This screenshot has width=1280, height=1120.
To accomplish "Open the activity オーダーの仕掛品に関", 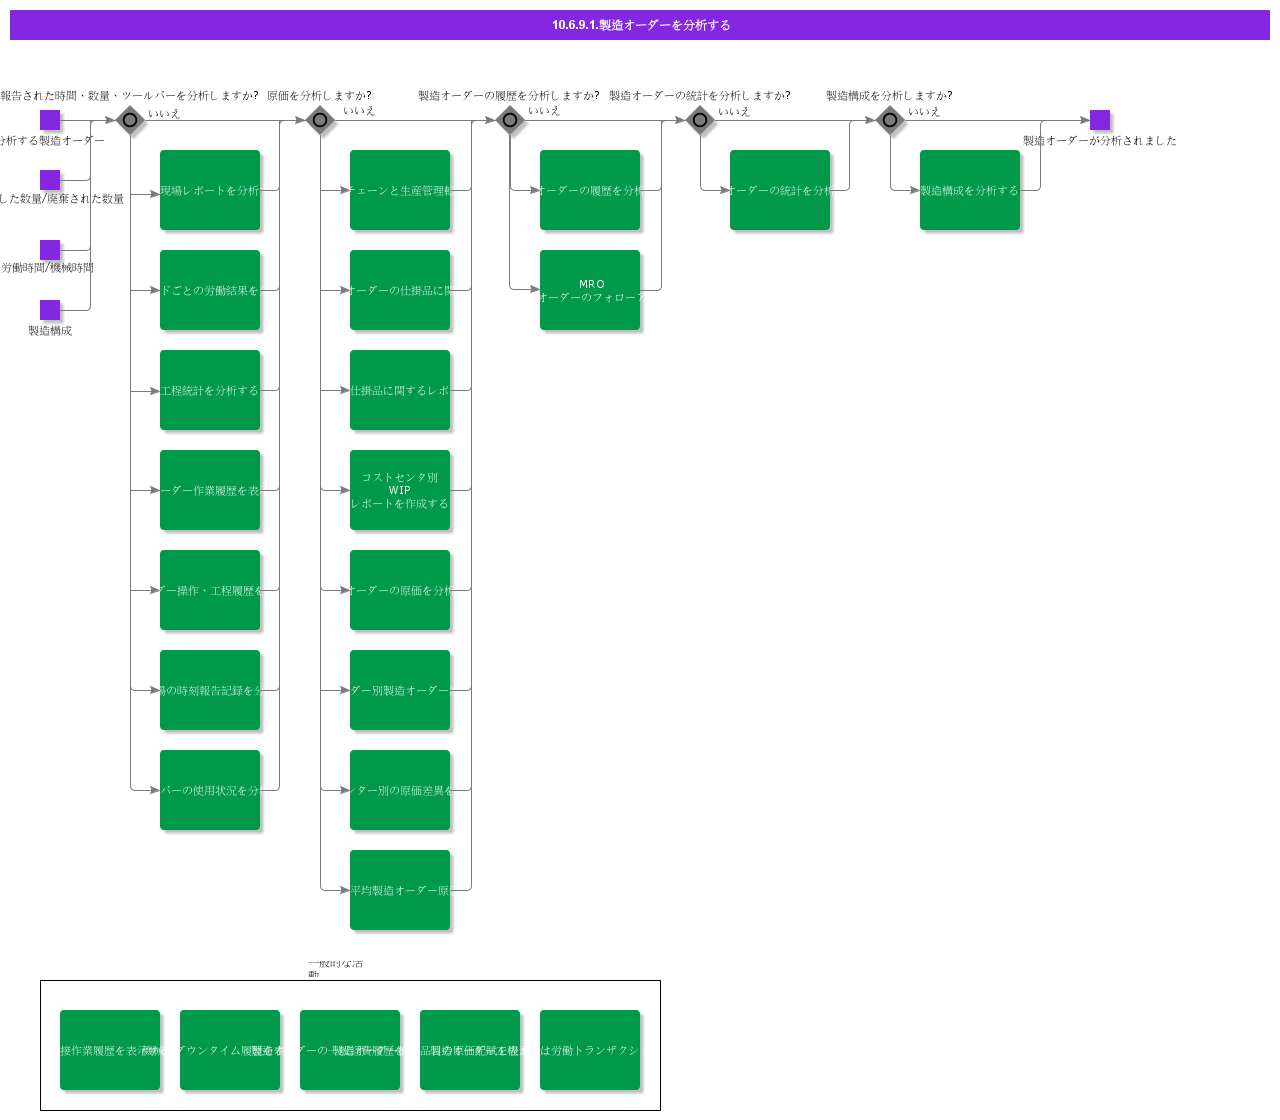I will click(400, 290).
